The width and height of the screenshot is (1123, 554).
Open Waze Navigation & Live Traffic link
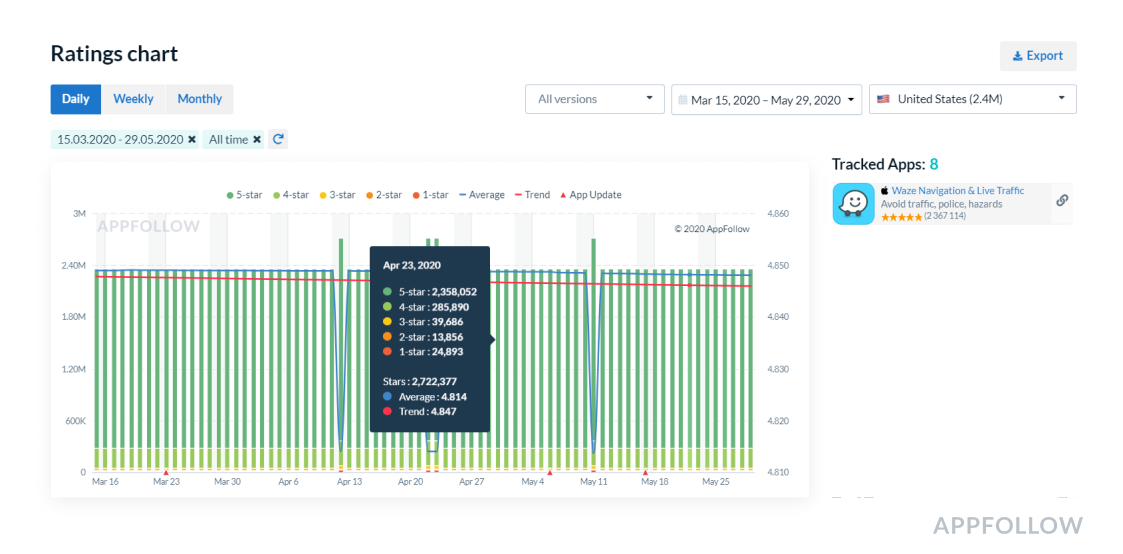point(957,190)
